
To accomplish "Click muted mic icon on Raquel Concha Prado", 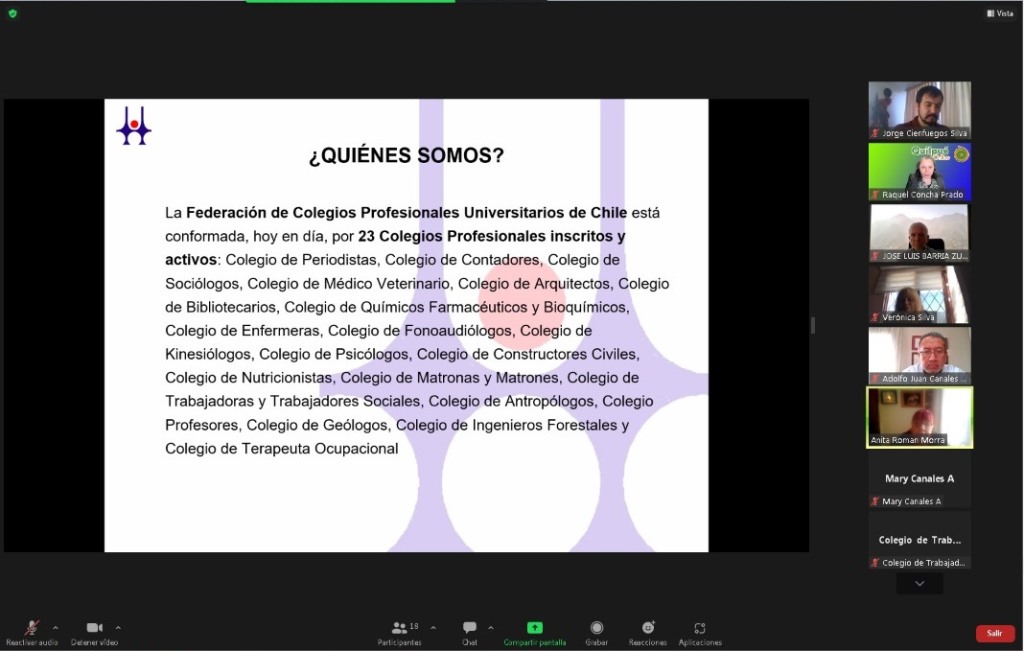I will pyautogui.click(x=875, y=195).
